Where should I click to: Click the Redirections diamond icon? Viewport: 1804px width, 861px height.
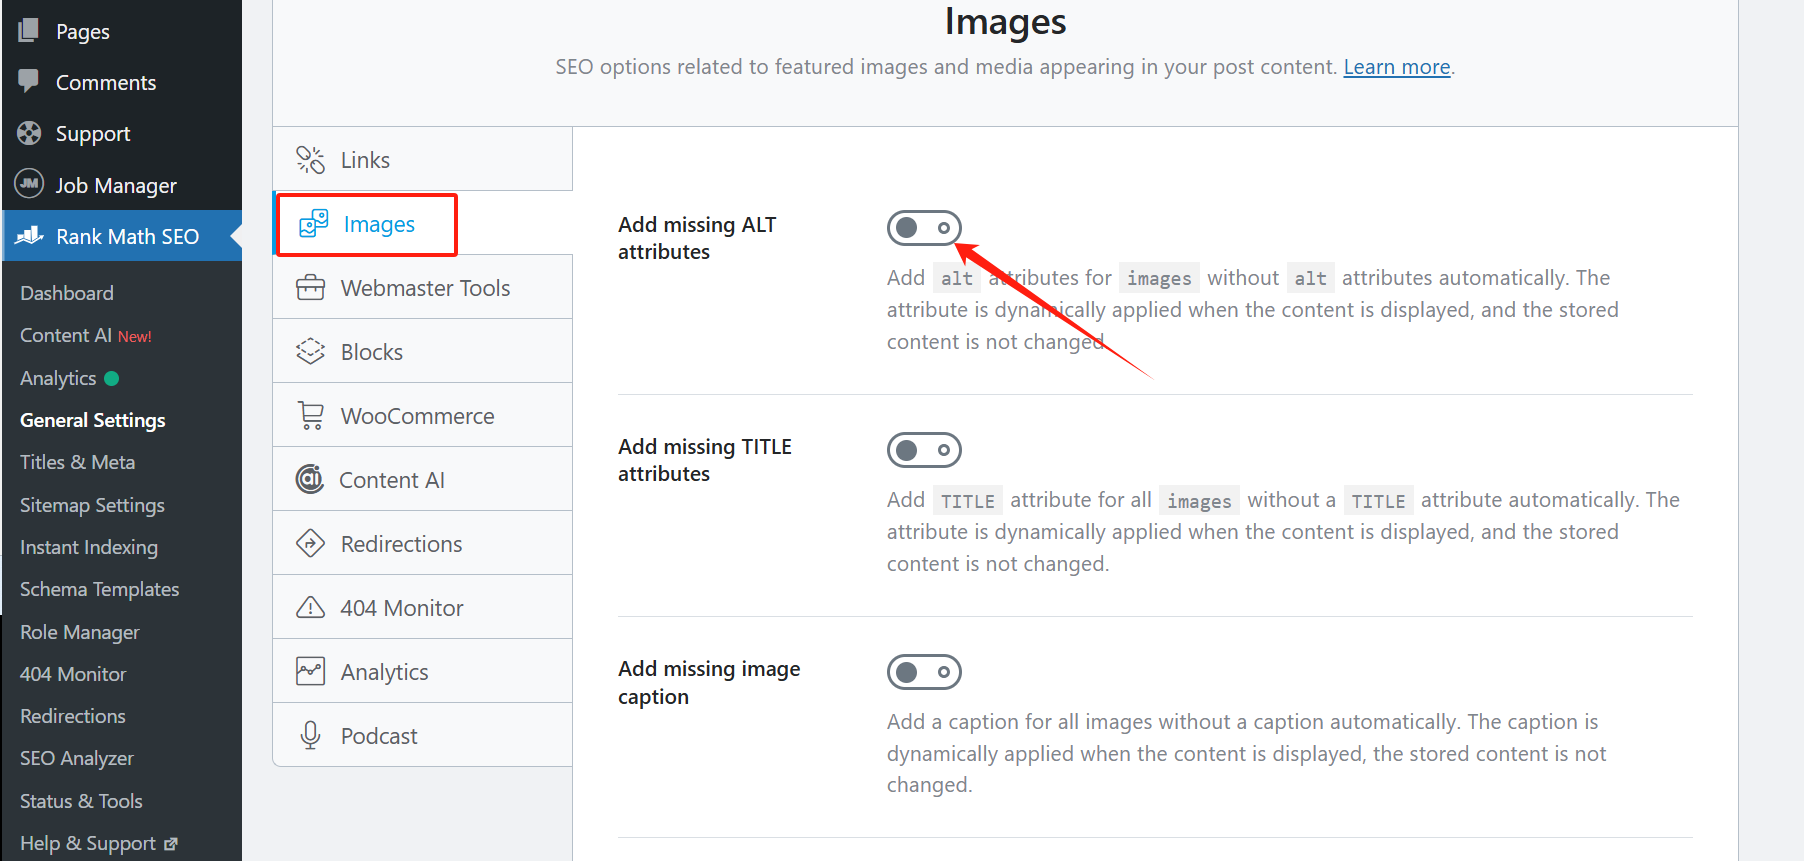[310, 544]
